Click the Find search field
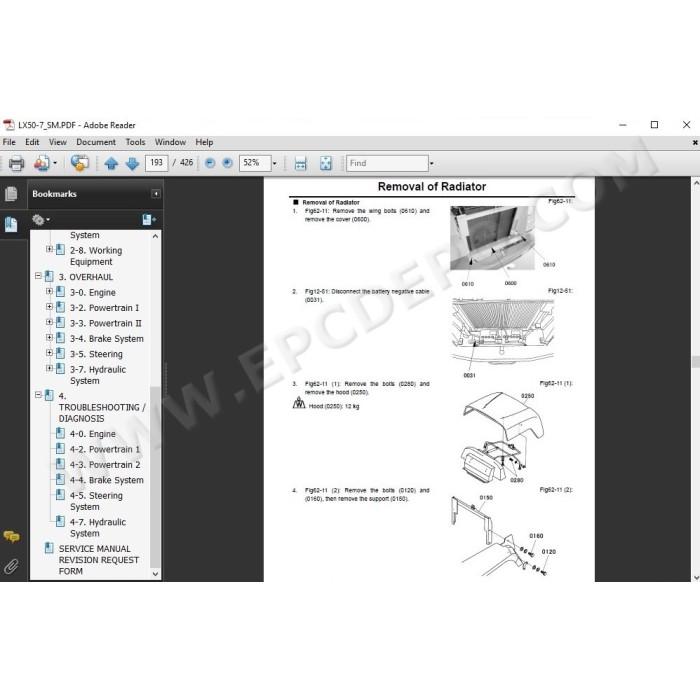Image resolution: width=700 pixels, height=700 pixels. point(387,163)
